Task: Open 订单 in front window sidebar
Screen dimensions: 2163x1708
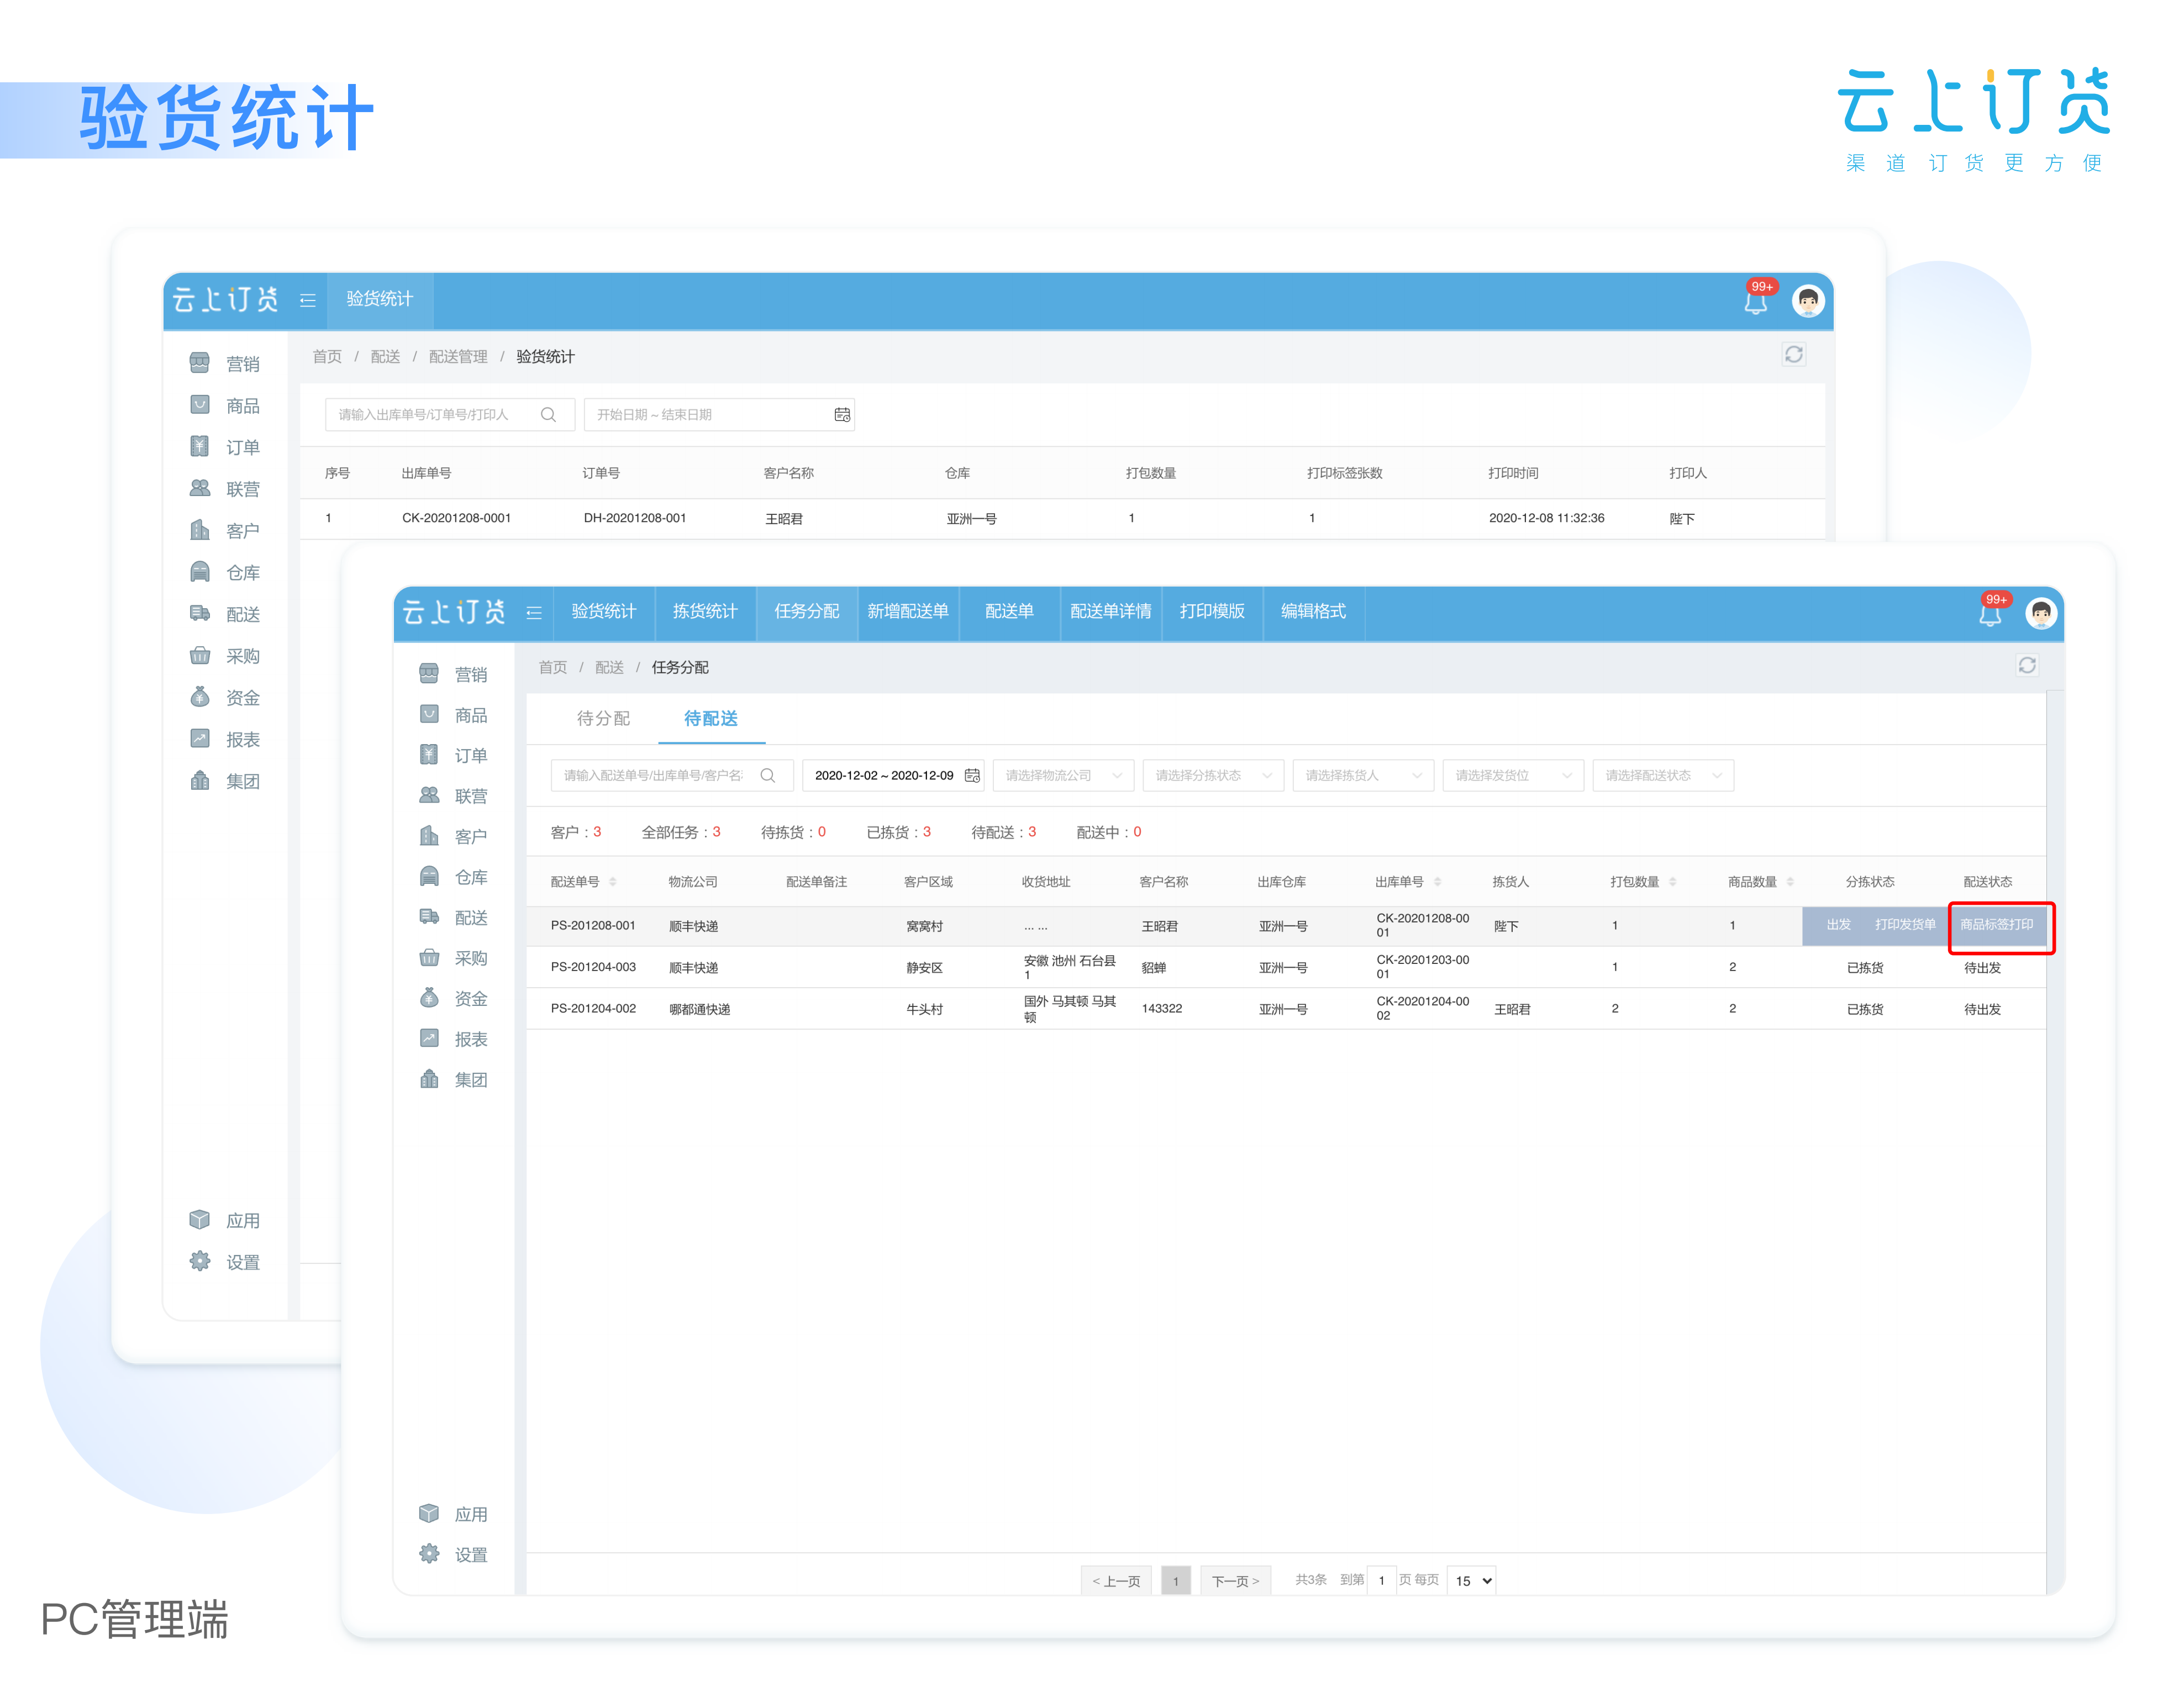Action: (455, 755)
